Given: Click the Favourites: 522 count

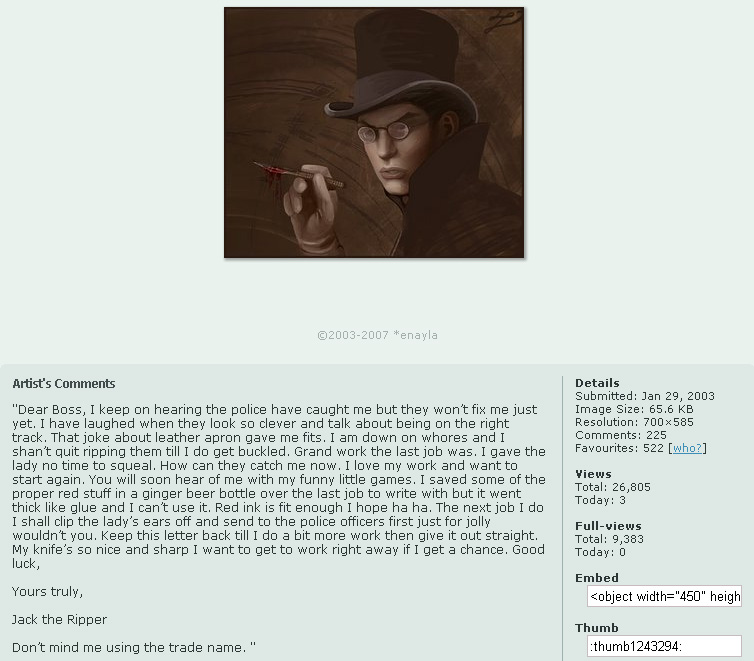Looking at the screenshot, I should 619,448.
